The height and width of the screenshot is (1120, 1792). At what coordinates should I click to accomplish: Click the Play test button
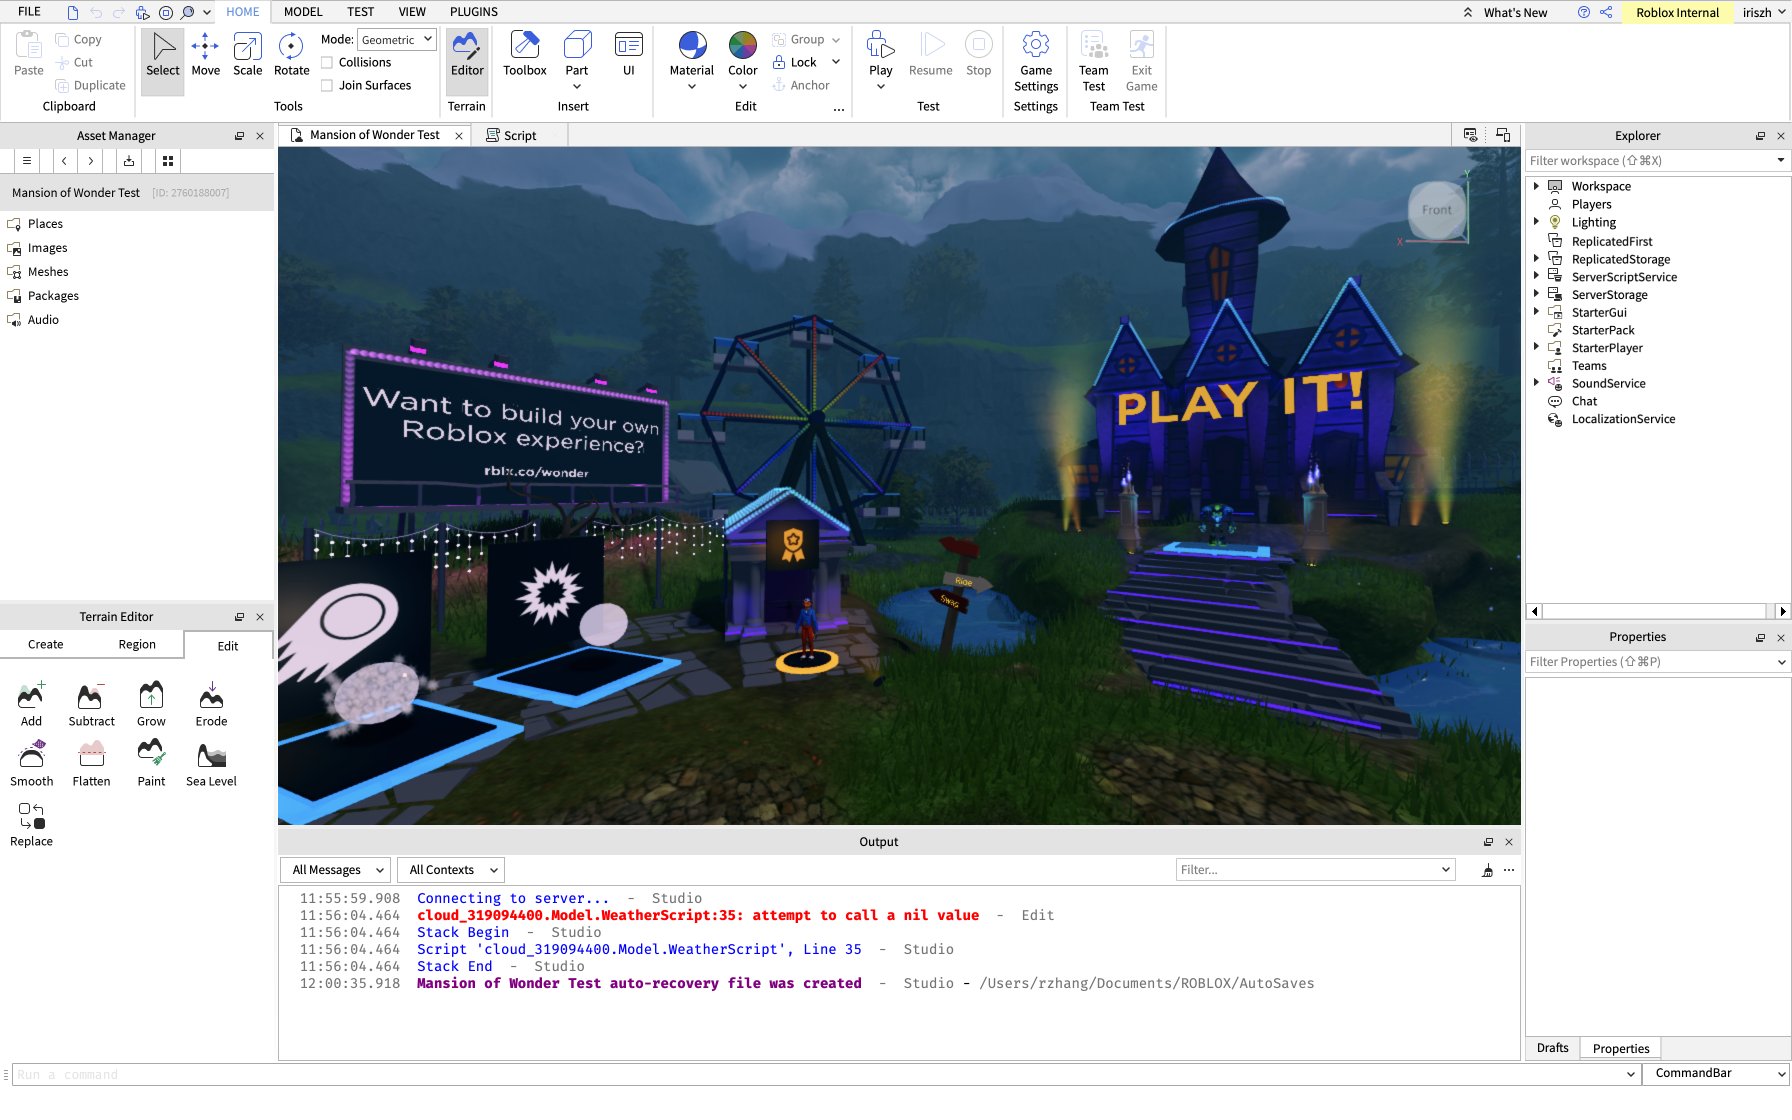click(x=881, y=60)
